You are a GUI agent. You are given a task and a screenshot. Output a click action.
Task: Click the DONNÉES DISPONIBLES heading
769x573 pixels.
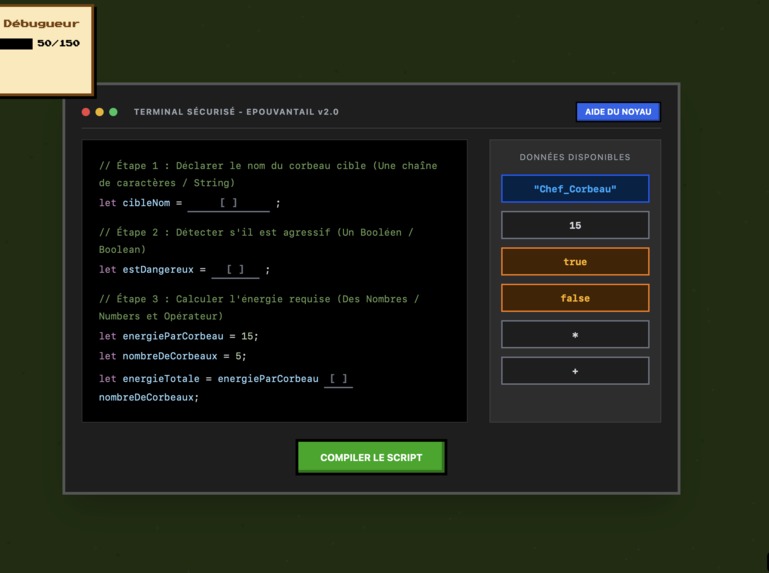point(575,157)
